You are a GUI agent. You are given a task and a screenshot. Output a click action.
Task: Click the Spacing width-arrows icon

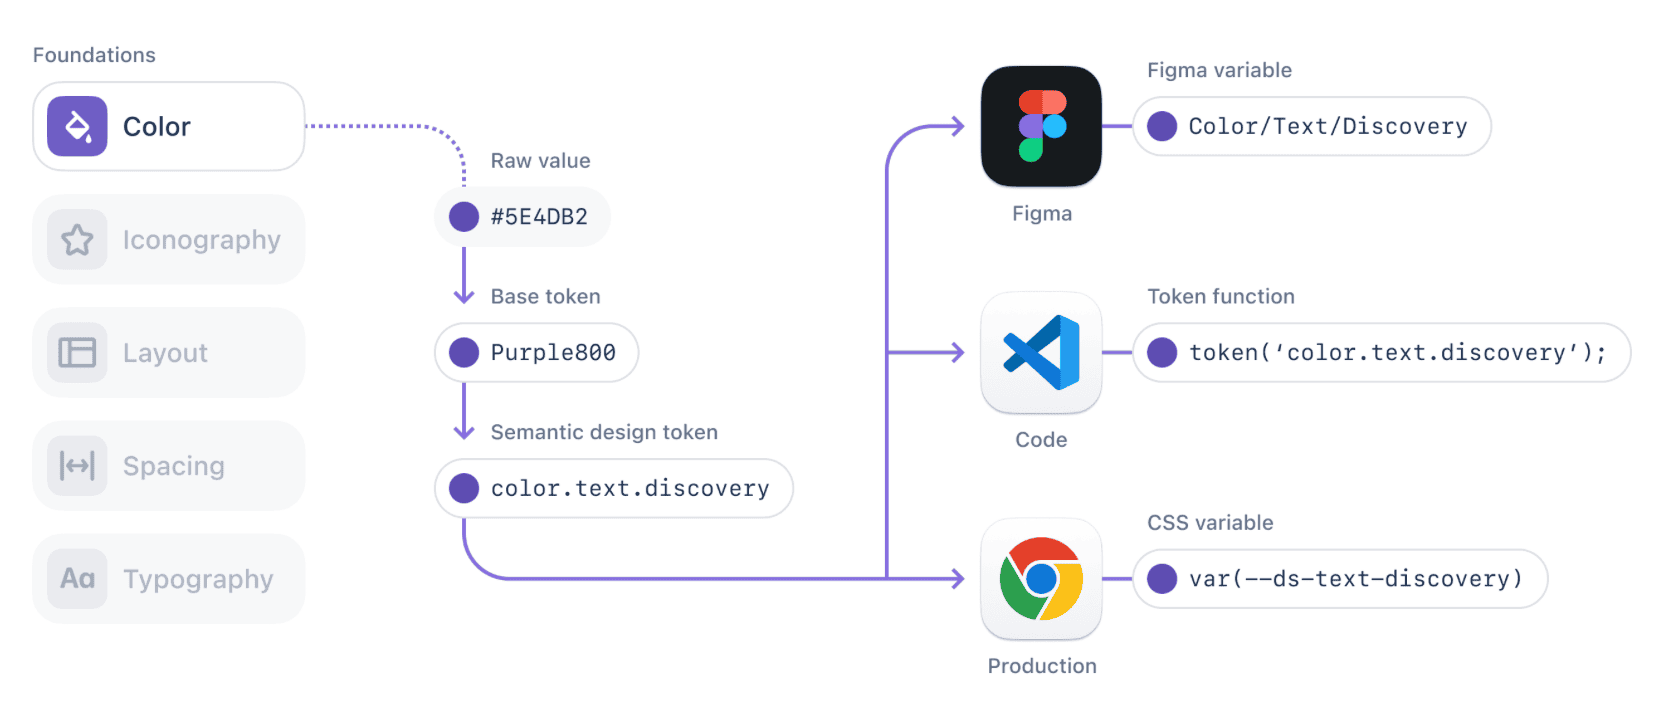click(77, 465)
